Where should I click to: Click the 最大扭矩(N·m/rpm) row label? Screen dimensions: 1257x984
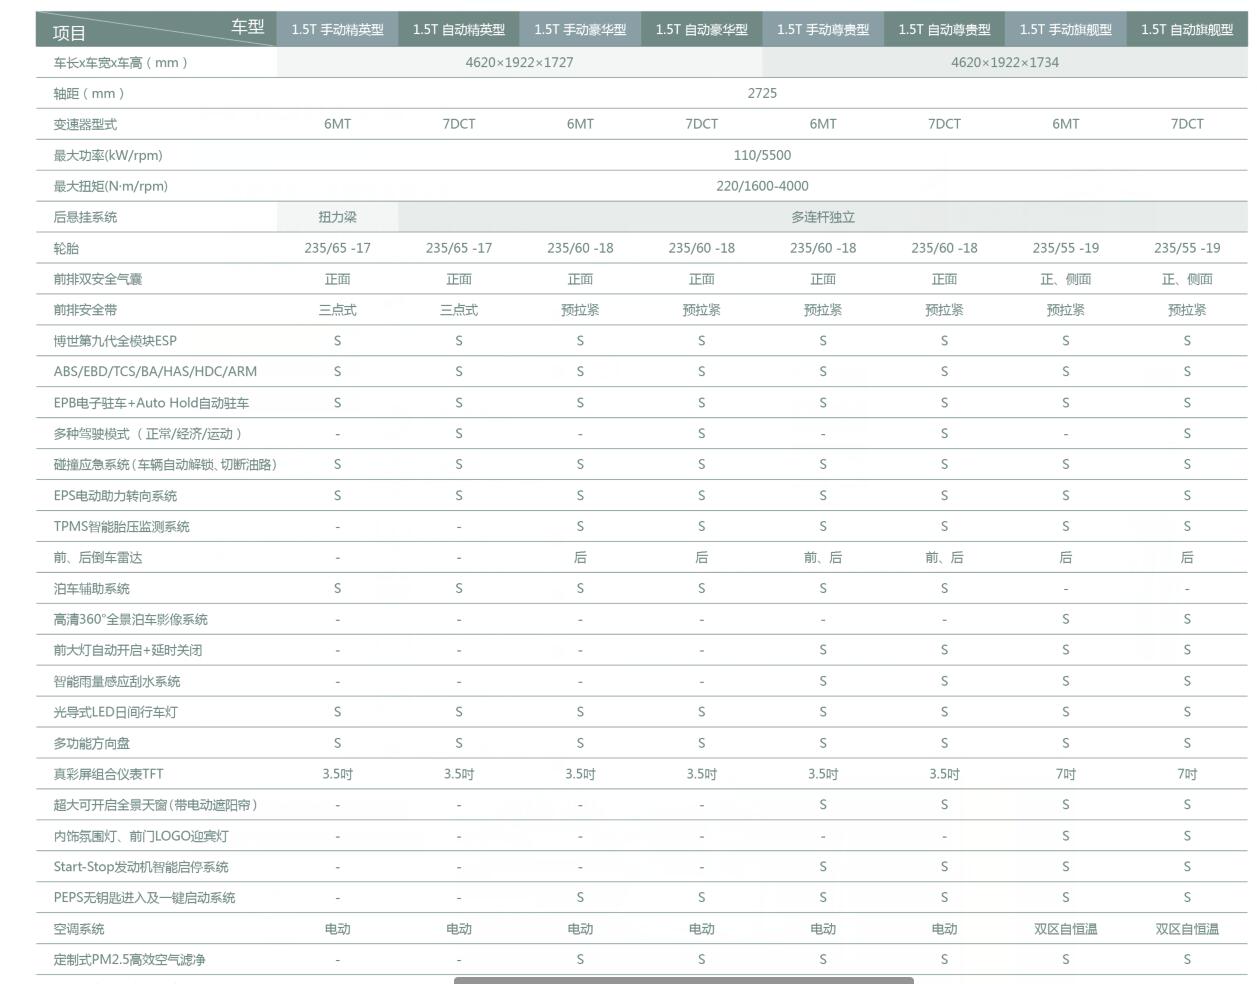pos(111,186)
